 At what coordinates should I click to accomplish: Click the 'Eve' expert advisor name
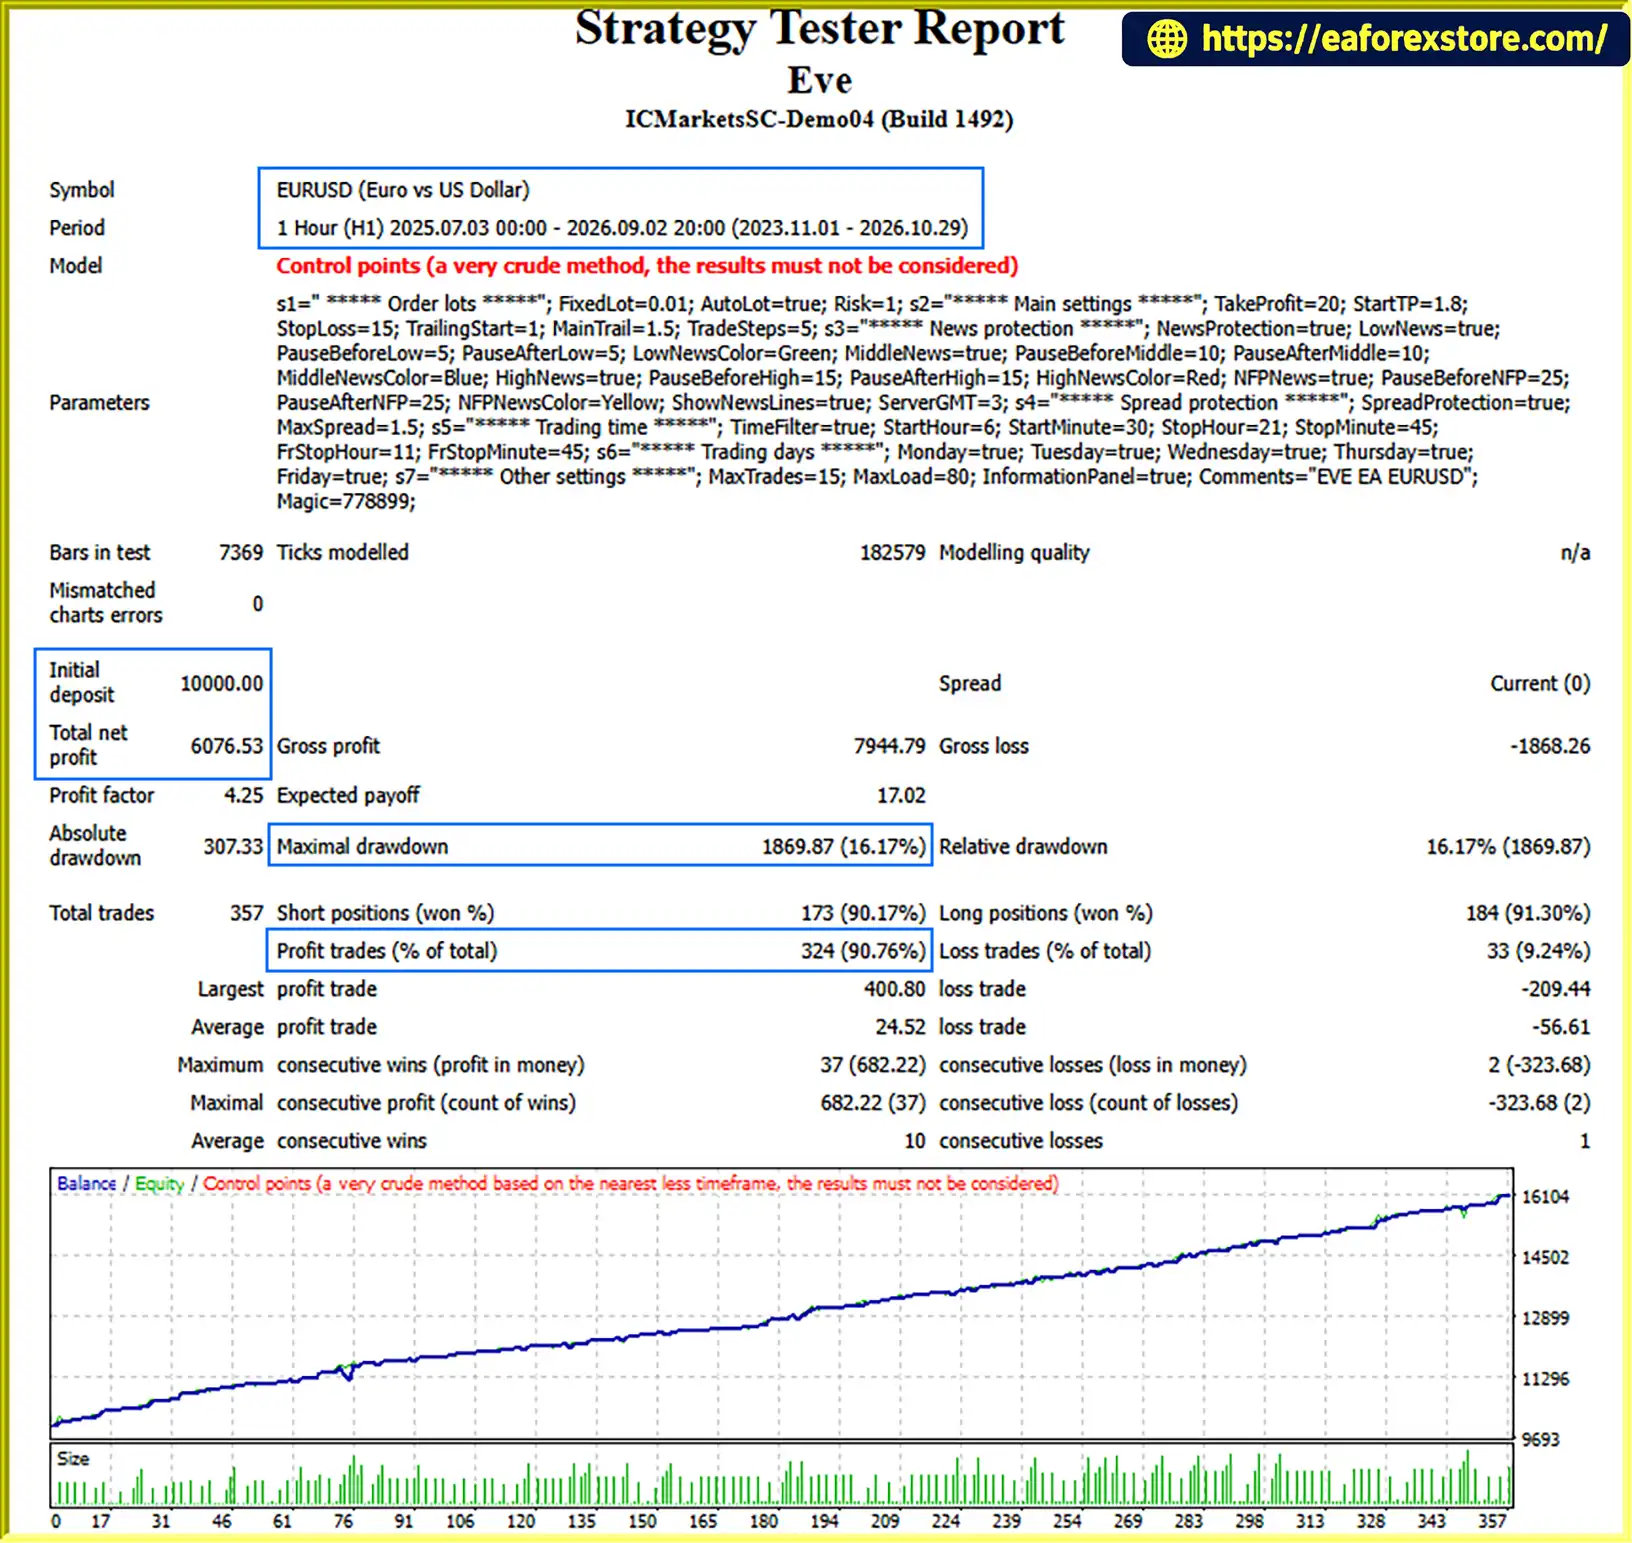[x=819, y=80]
